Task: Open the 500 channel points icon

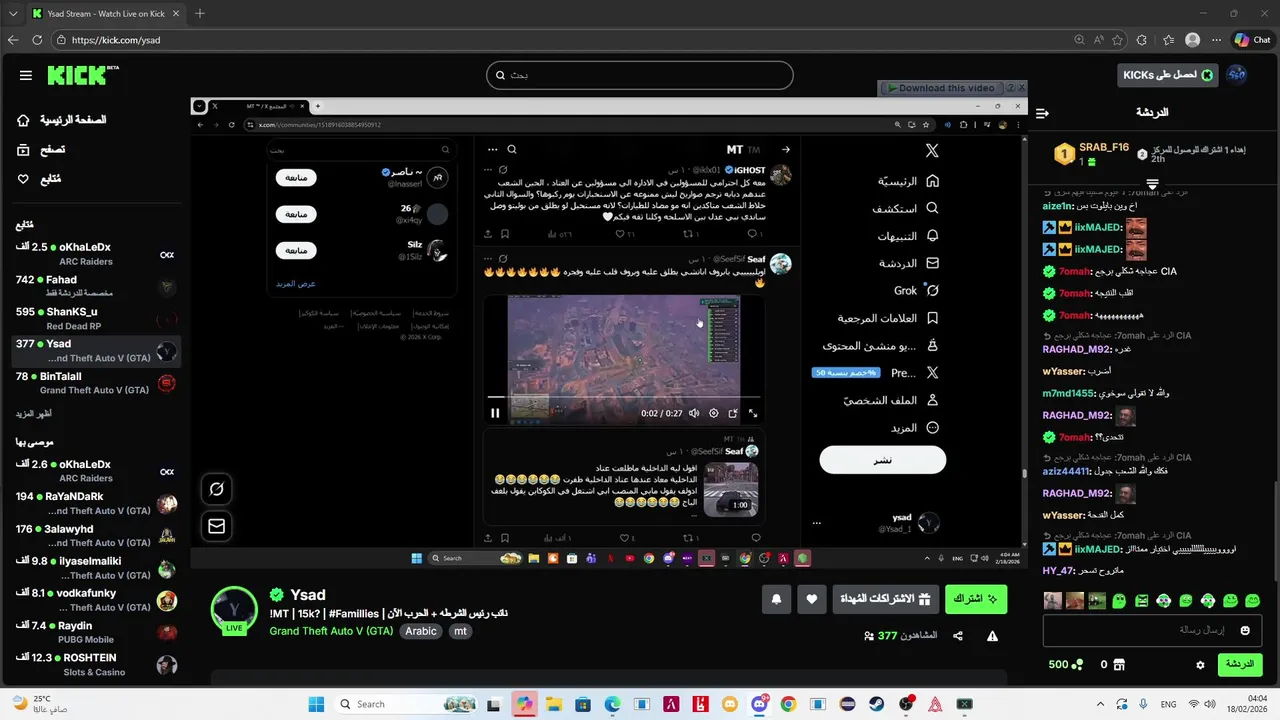Action: pos(1077,665)
